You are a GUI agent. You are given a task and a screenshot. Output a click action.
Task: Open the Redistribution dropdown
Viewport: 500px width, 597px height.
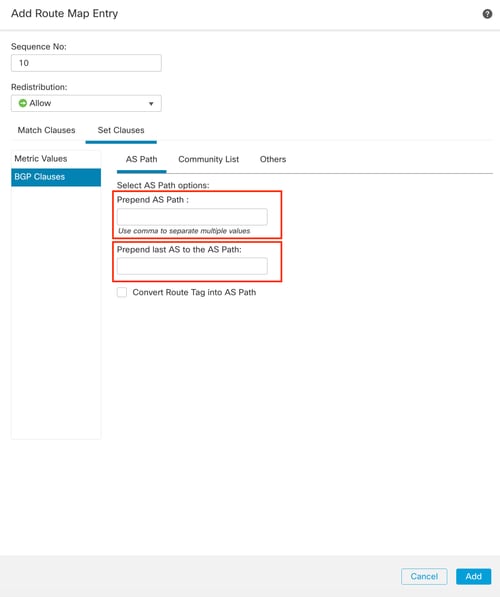[86, 103]
